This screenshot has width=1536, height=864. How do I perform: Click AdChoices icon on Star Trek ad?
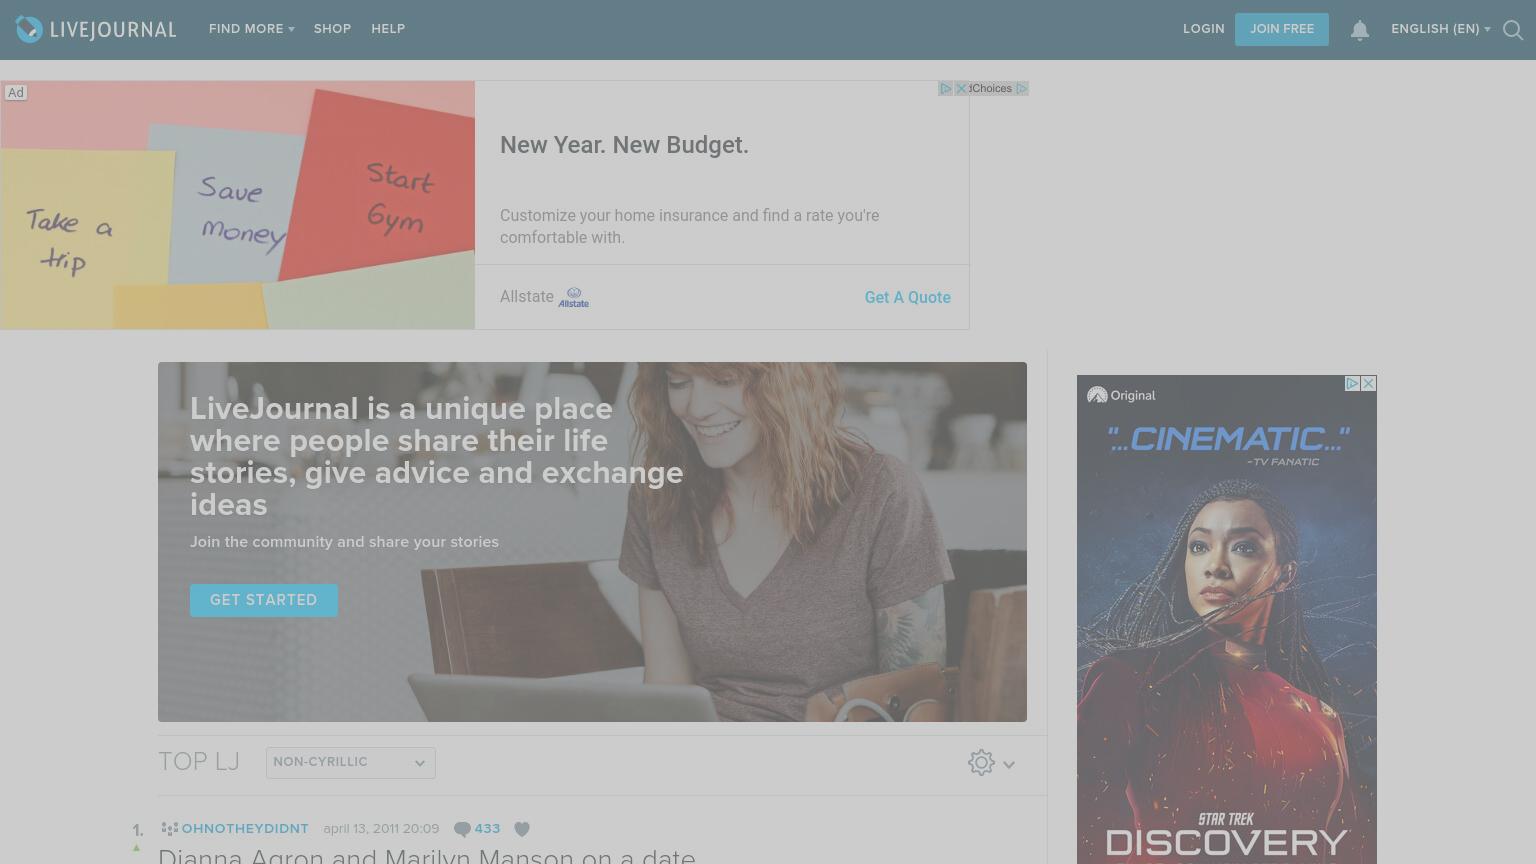pos(1352,383)
